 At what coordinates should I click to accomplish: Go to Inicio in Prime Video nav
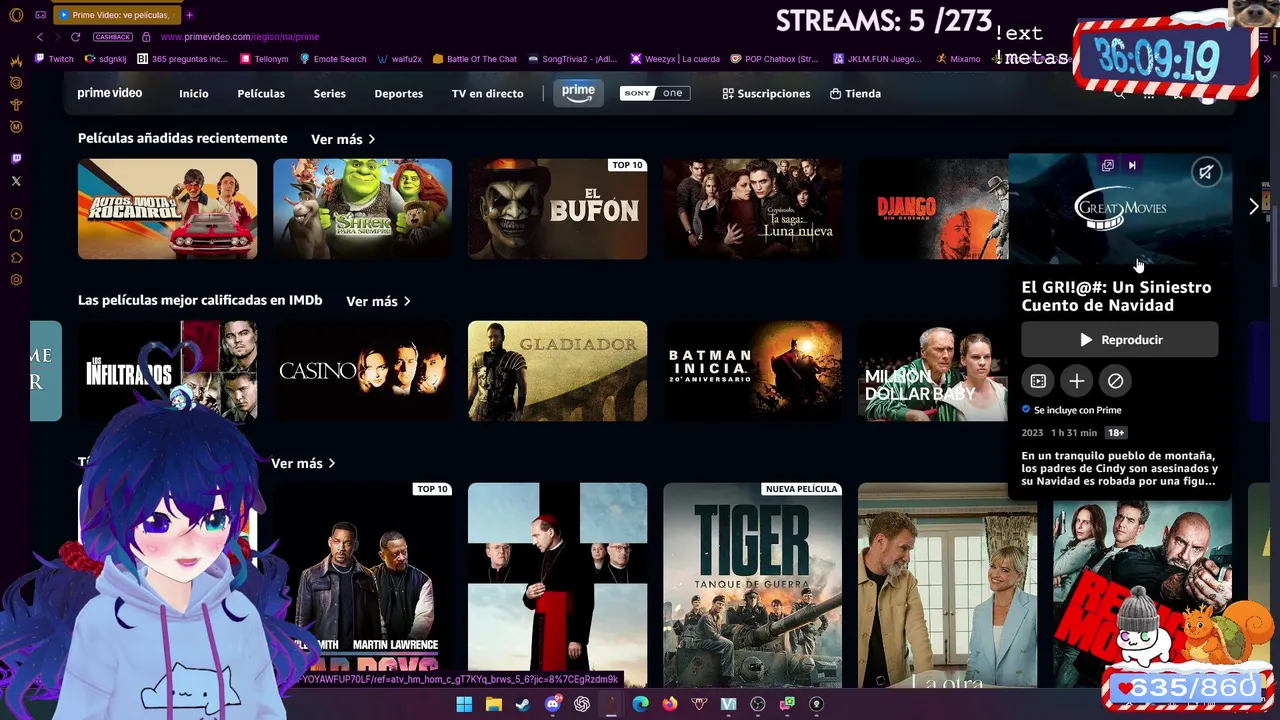coord(194,93)
